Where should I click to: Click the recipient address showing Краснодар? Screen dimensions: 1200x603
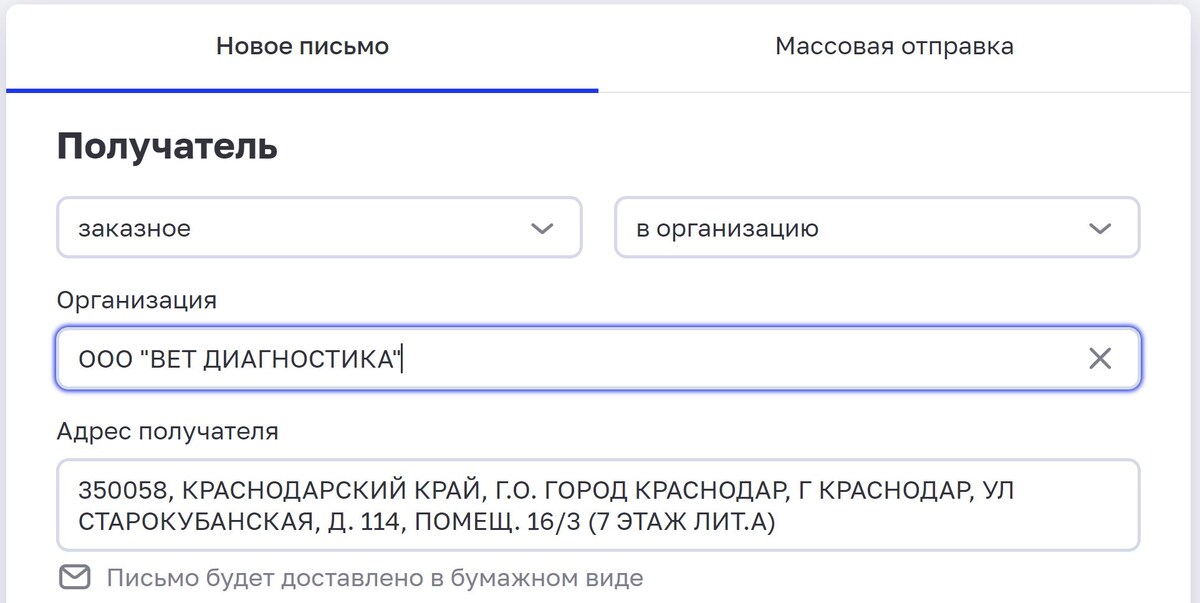tap(598, 505)
